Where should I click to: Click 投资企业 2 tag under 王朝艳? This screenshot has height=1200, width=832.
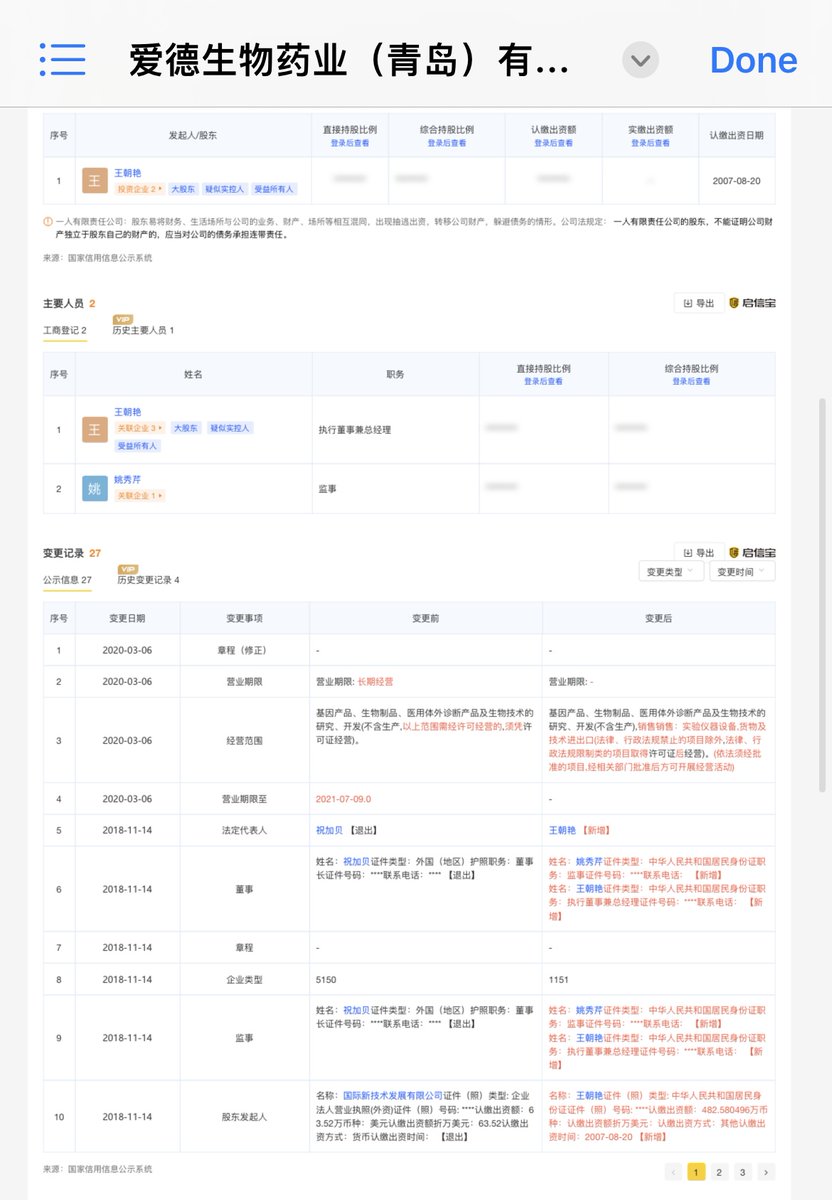[139, 189]
